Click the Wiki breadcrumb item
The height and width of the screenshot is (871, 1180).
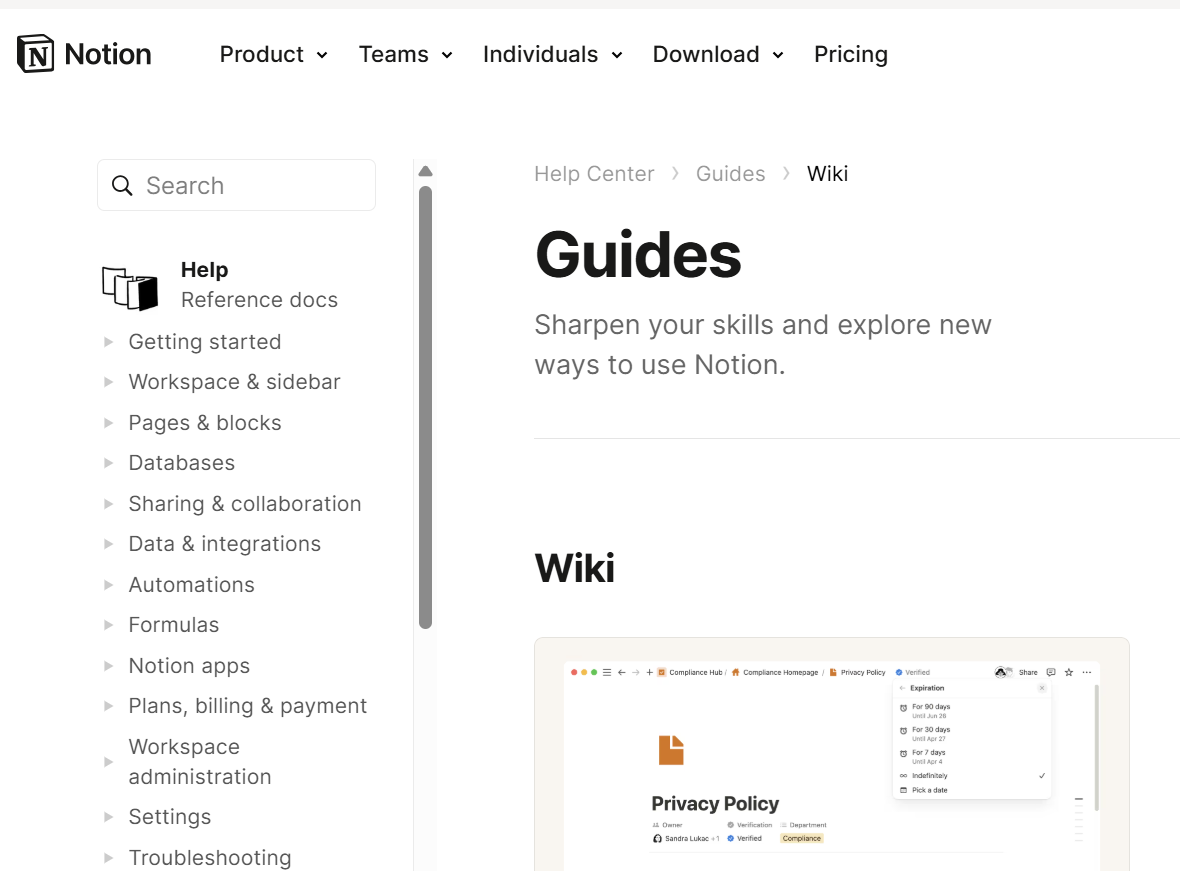(x=827, y=174)
